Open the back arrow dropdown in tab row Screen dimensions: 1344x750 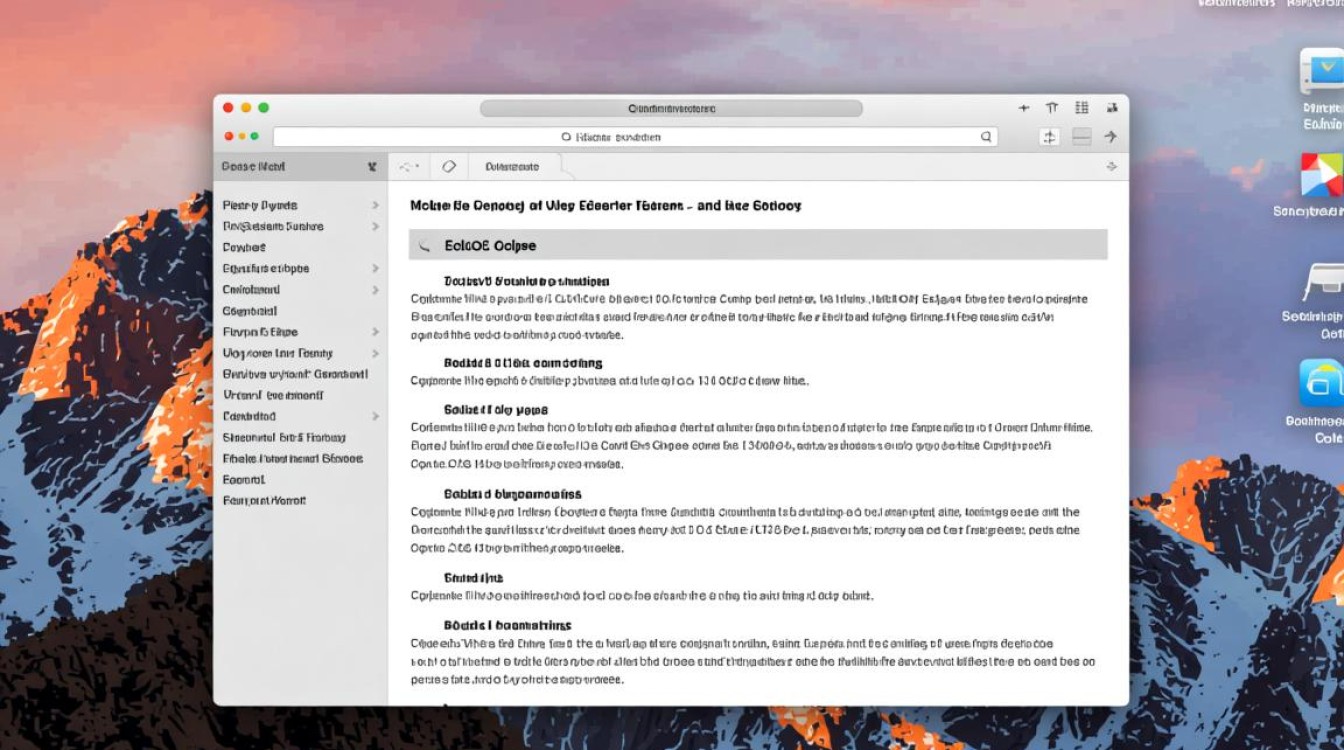(x=409, y=167)
